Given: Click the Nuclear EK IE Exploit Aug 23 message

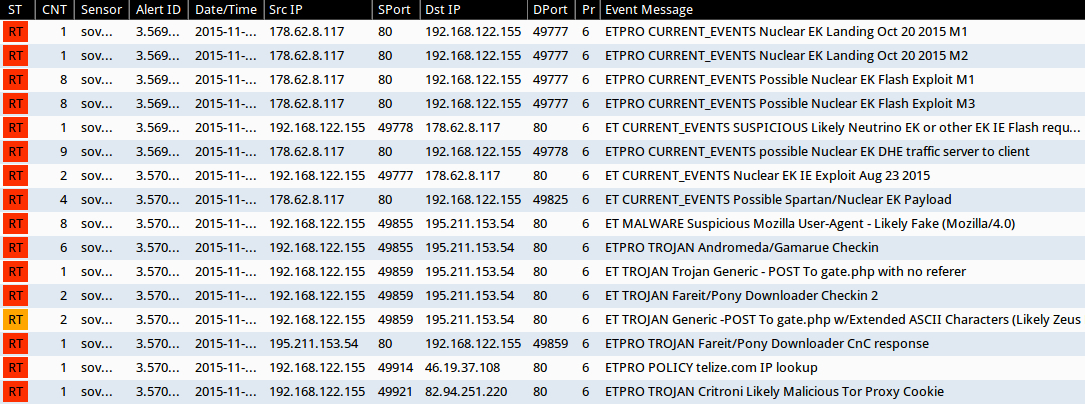Looking at the screenshot, I should tap(766, 176).
